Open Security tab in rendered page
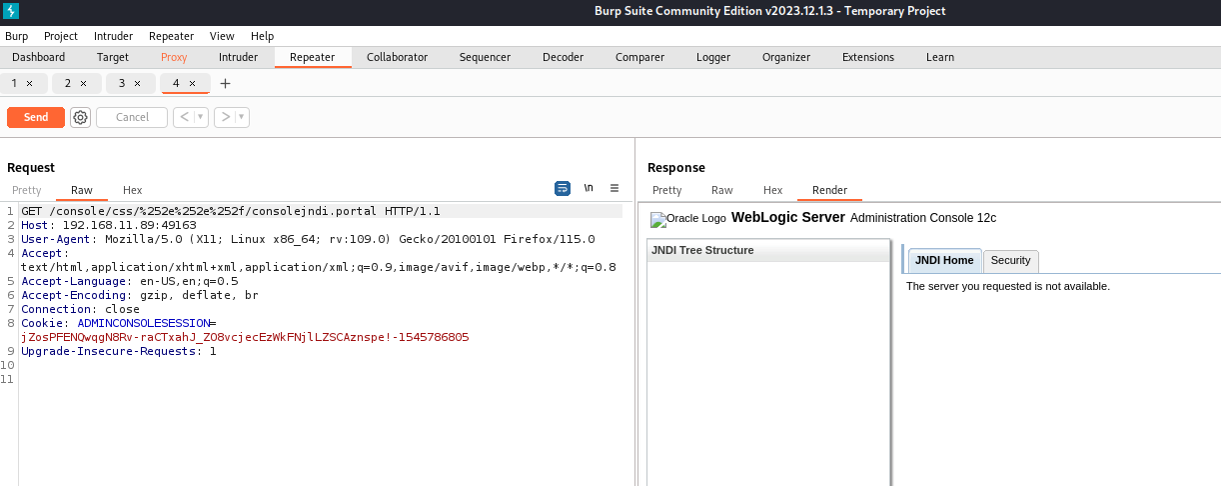 [1010, 260]
